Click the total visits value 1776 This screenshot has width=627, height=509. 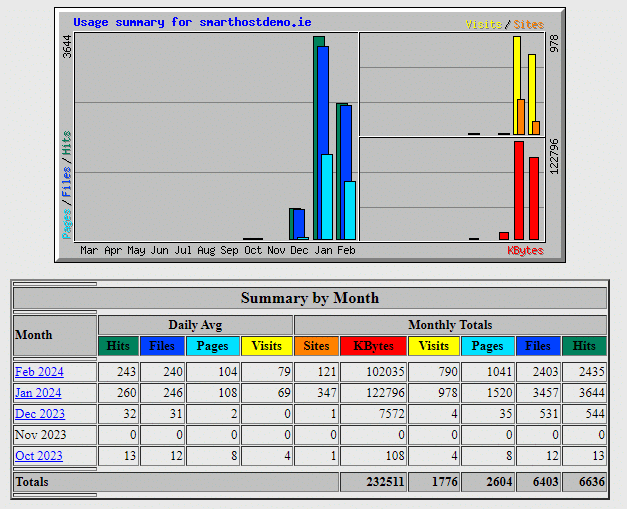coord(445,482)
